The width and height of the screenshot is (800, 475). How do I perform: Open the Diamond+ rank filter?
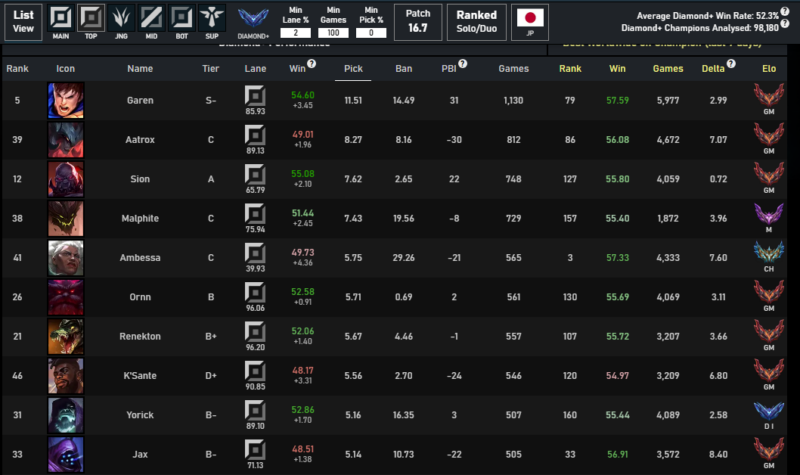(x=253, y=20)
